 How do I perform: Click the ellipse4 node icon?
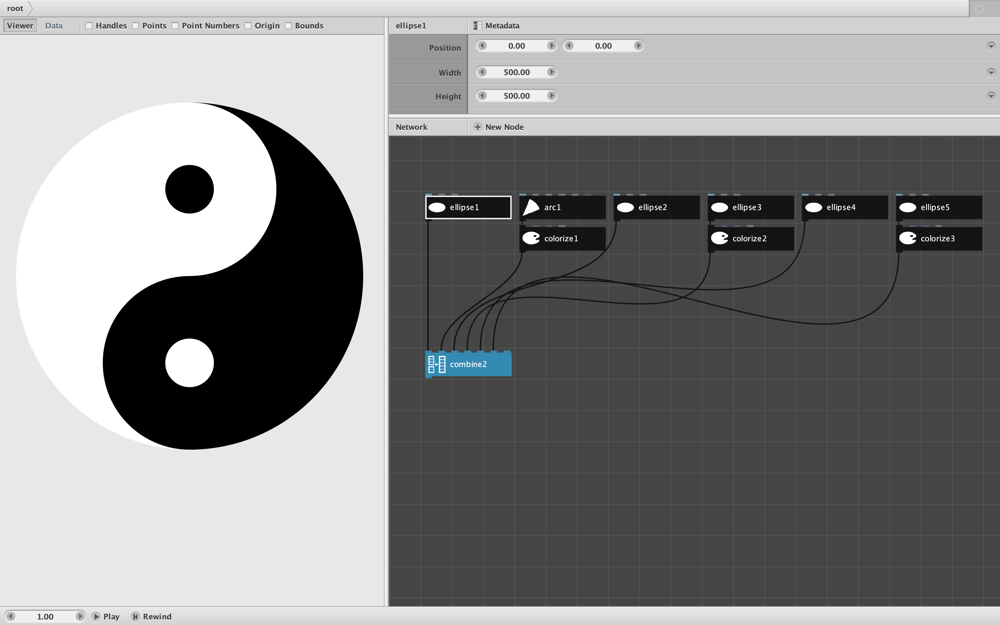pos(813,207)
